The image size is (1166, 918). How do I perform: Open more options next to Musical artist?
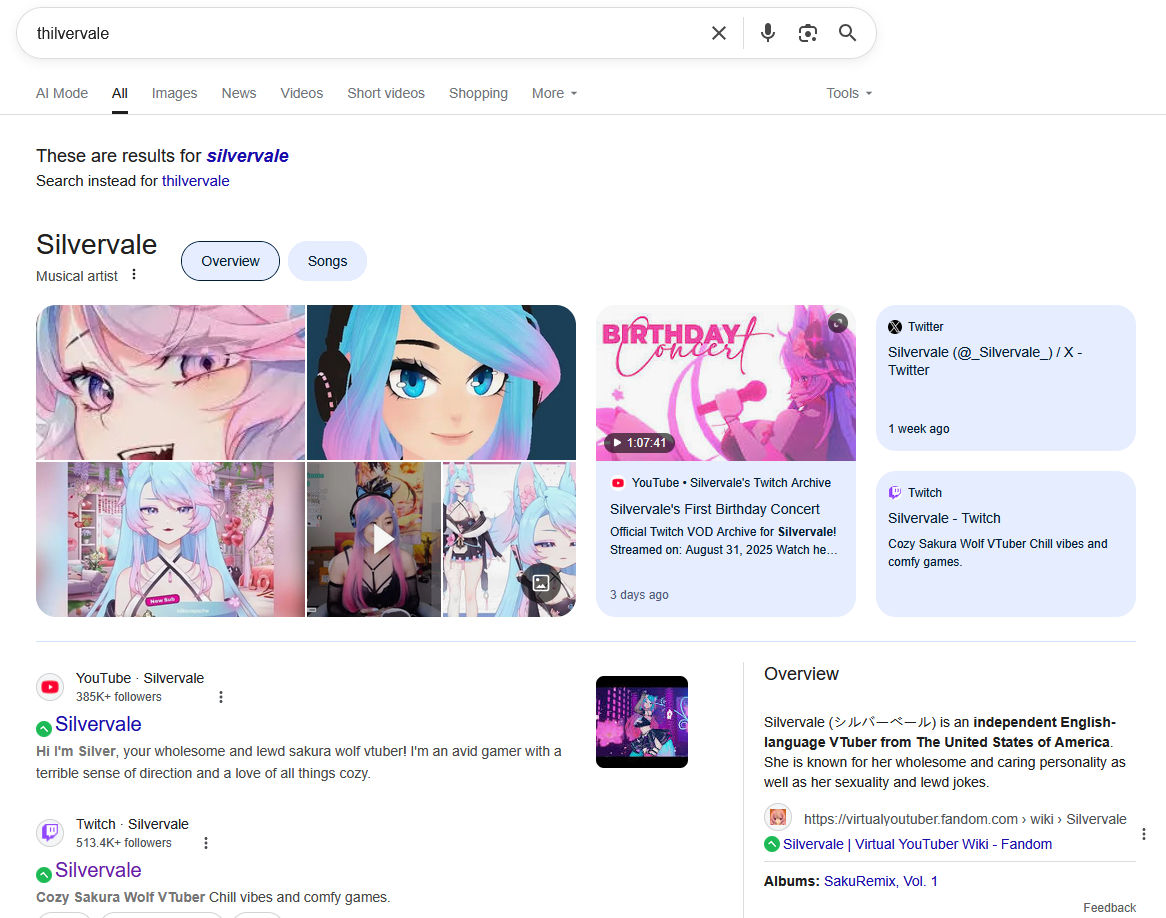click(134, 275)
